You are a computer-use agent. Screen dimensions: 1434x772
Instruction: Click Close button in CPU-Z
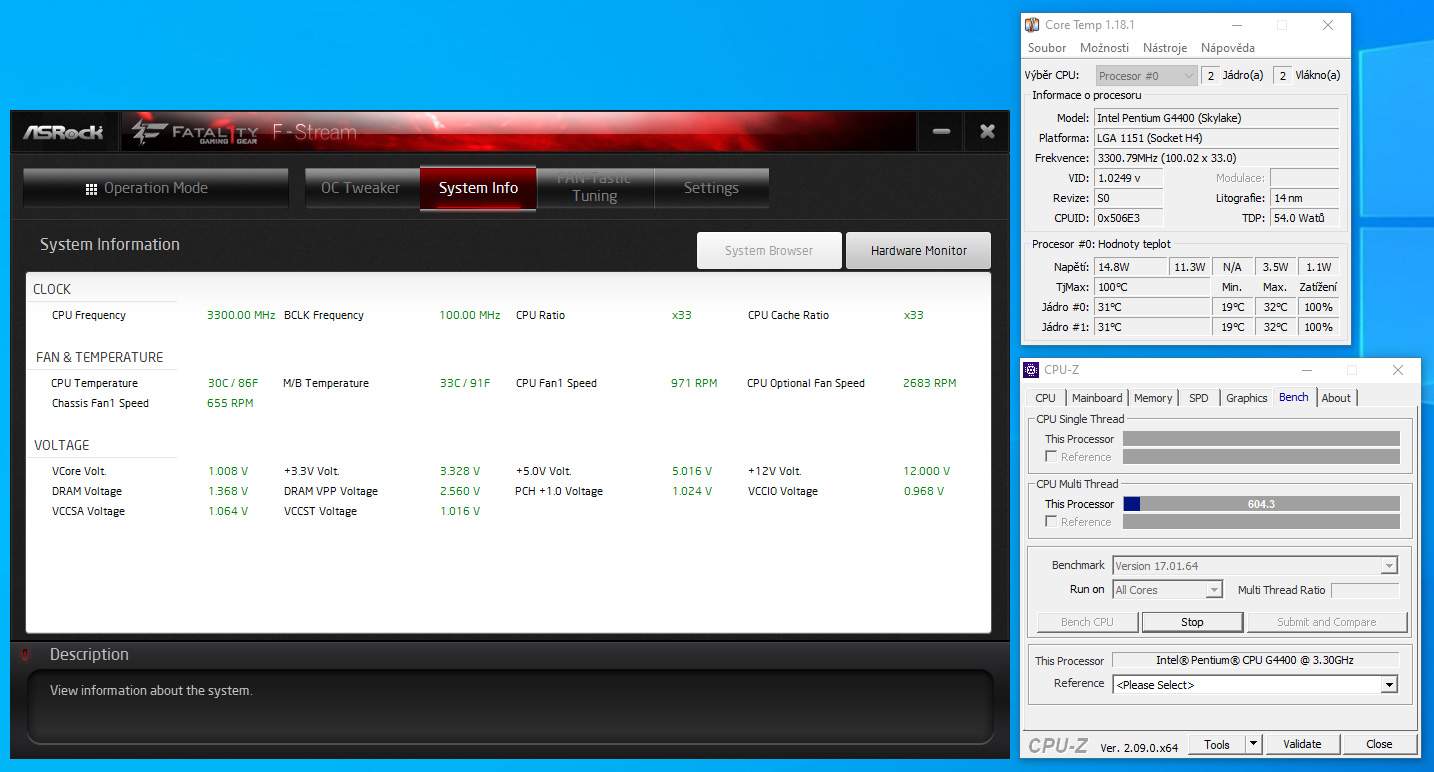[1379, 744]
